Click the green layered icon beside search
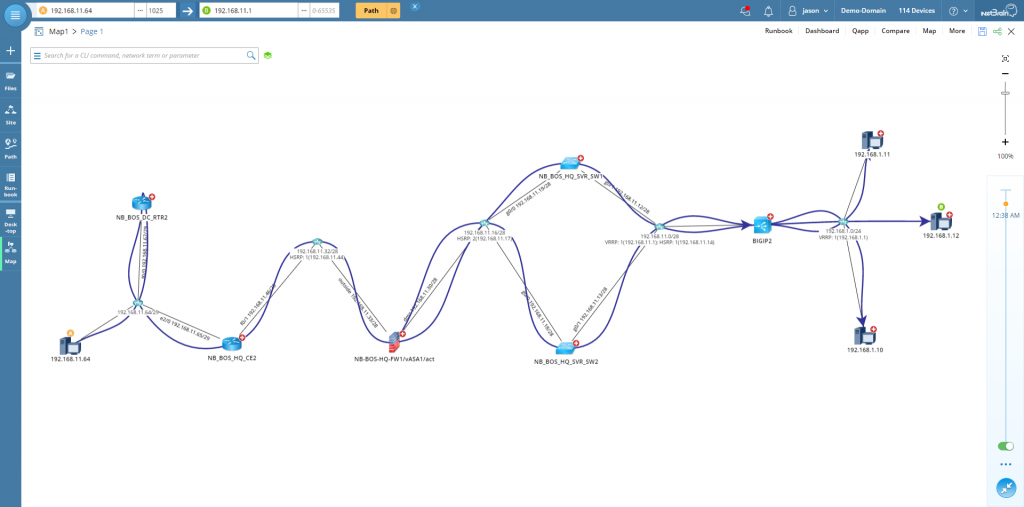 [x=268, y=56]
